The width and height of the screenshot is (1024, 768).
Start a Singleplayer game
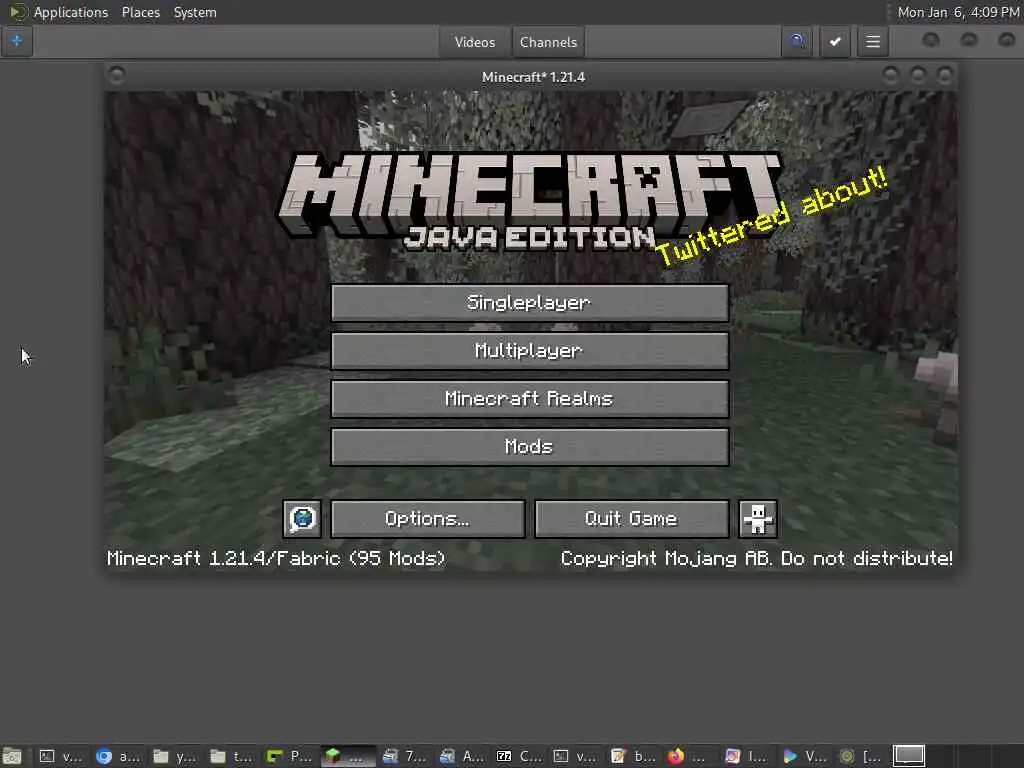(530, 303)
